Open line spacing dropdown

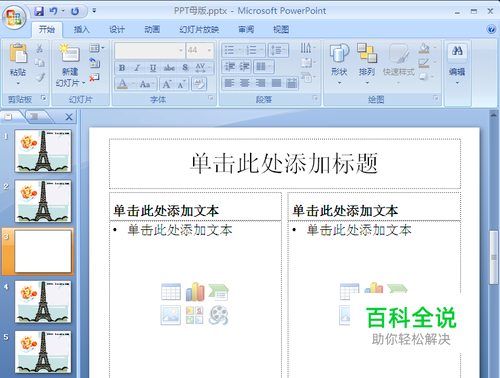point(278,50)
